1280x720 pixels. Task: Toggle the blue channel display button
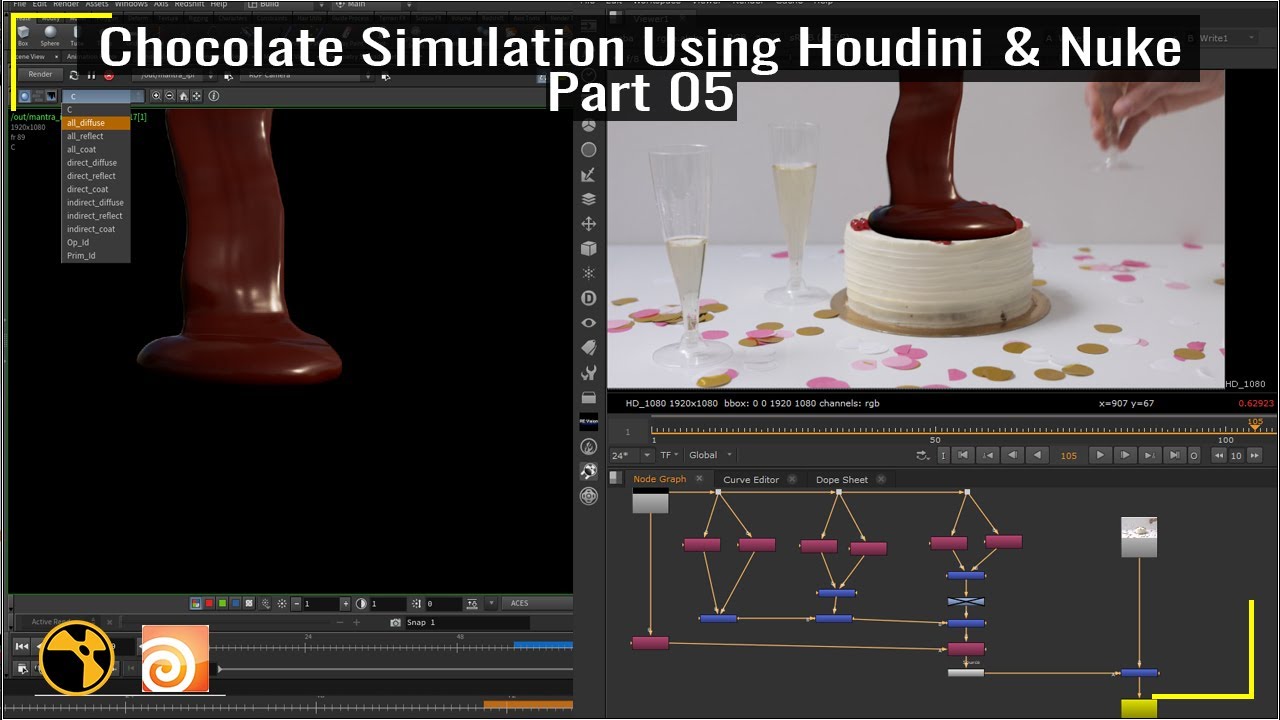coord(235,604)
